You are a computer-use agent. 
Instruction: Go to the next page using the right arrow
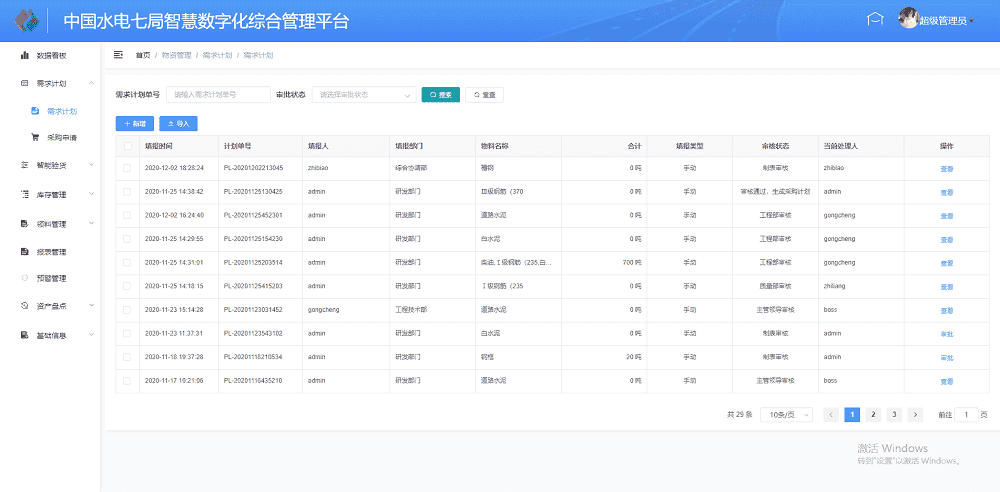click(913, 414)
